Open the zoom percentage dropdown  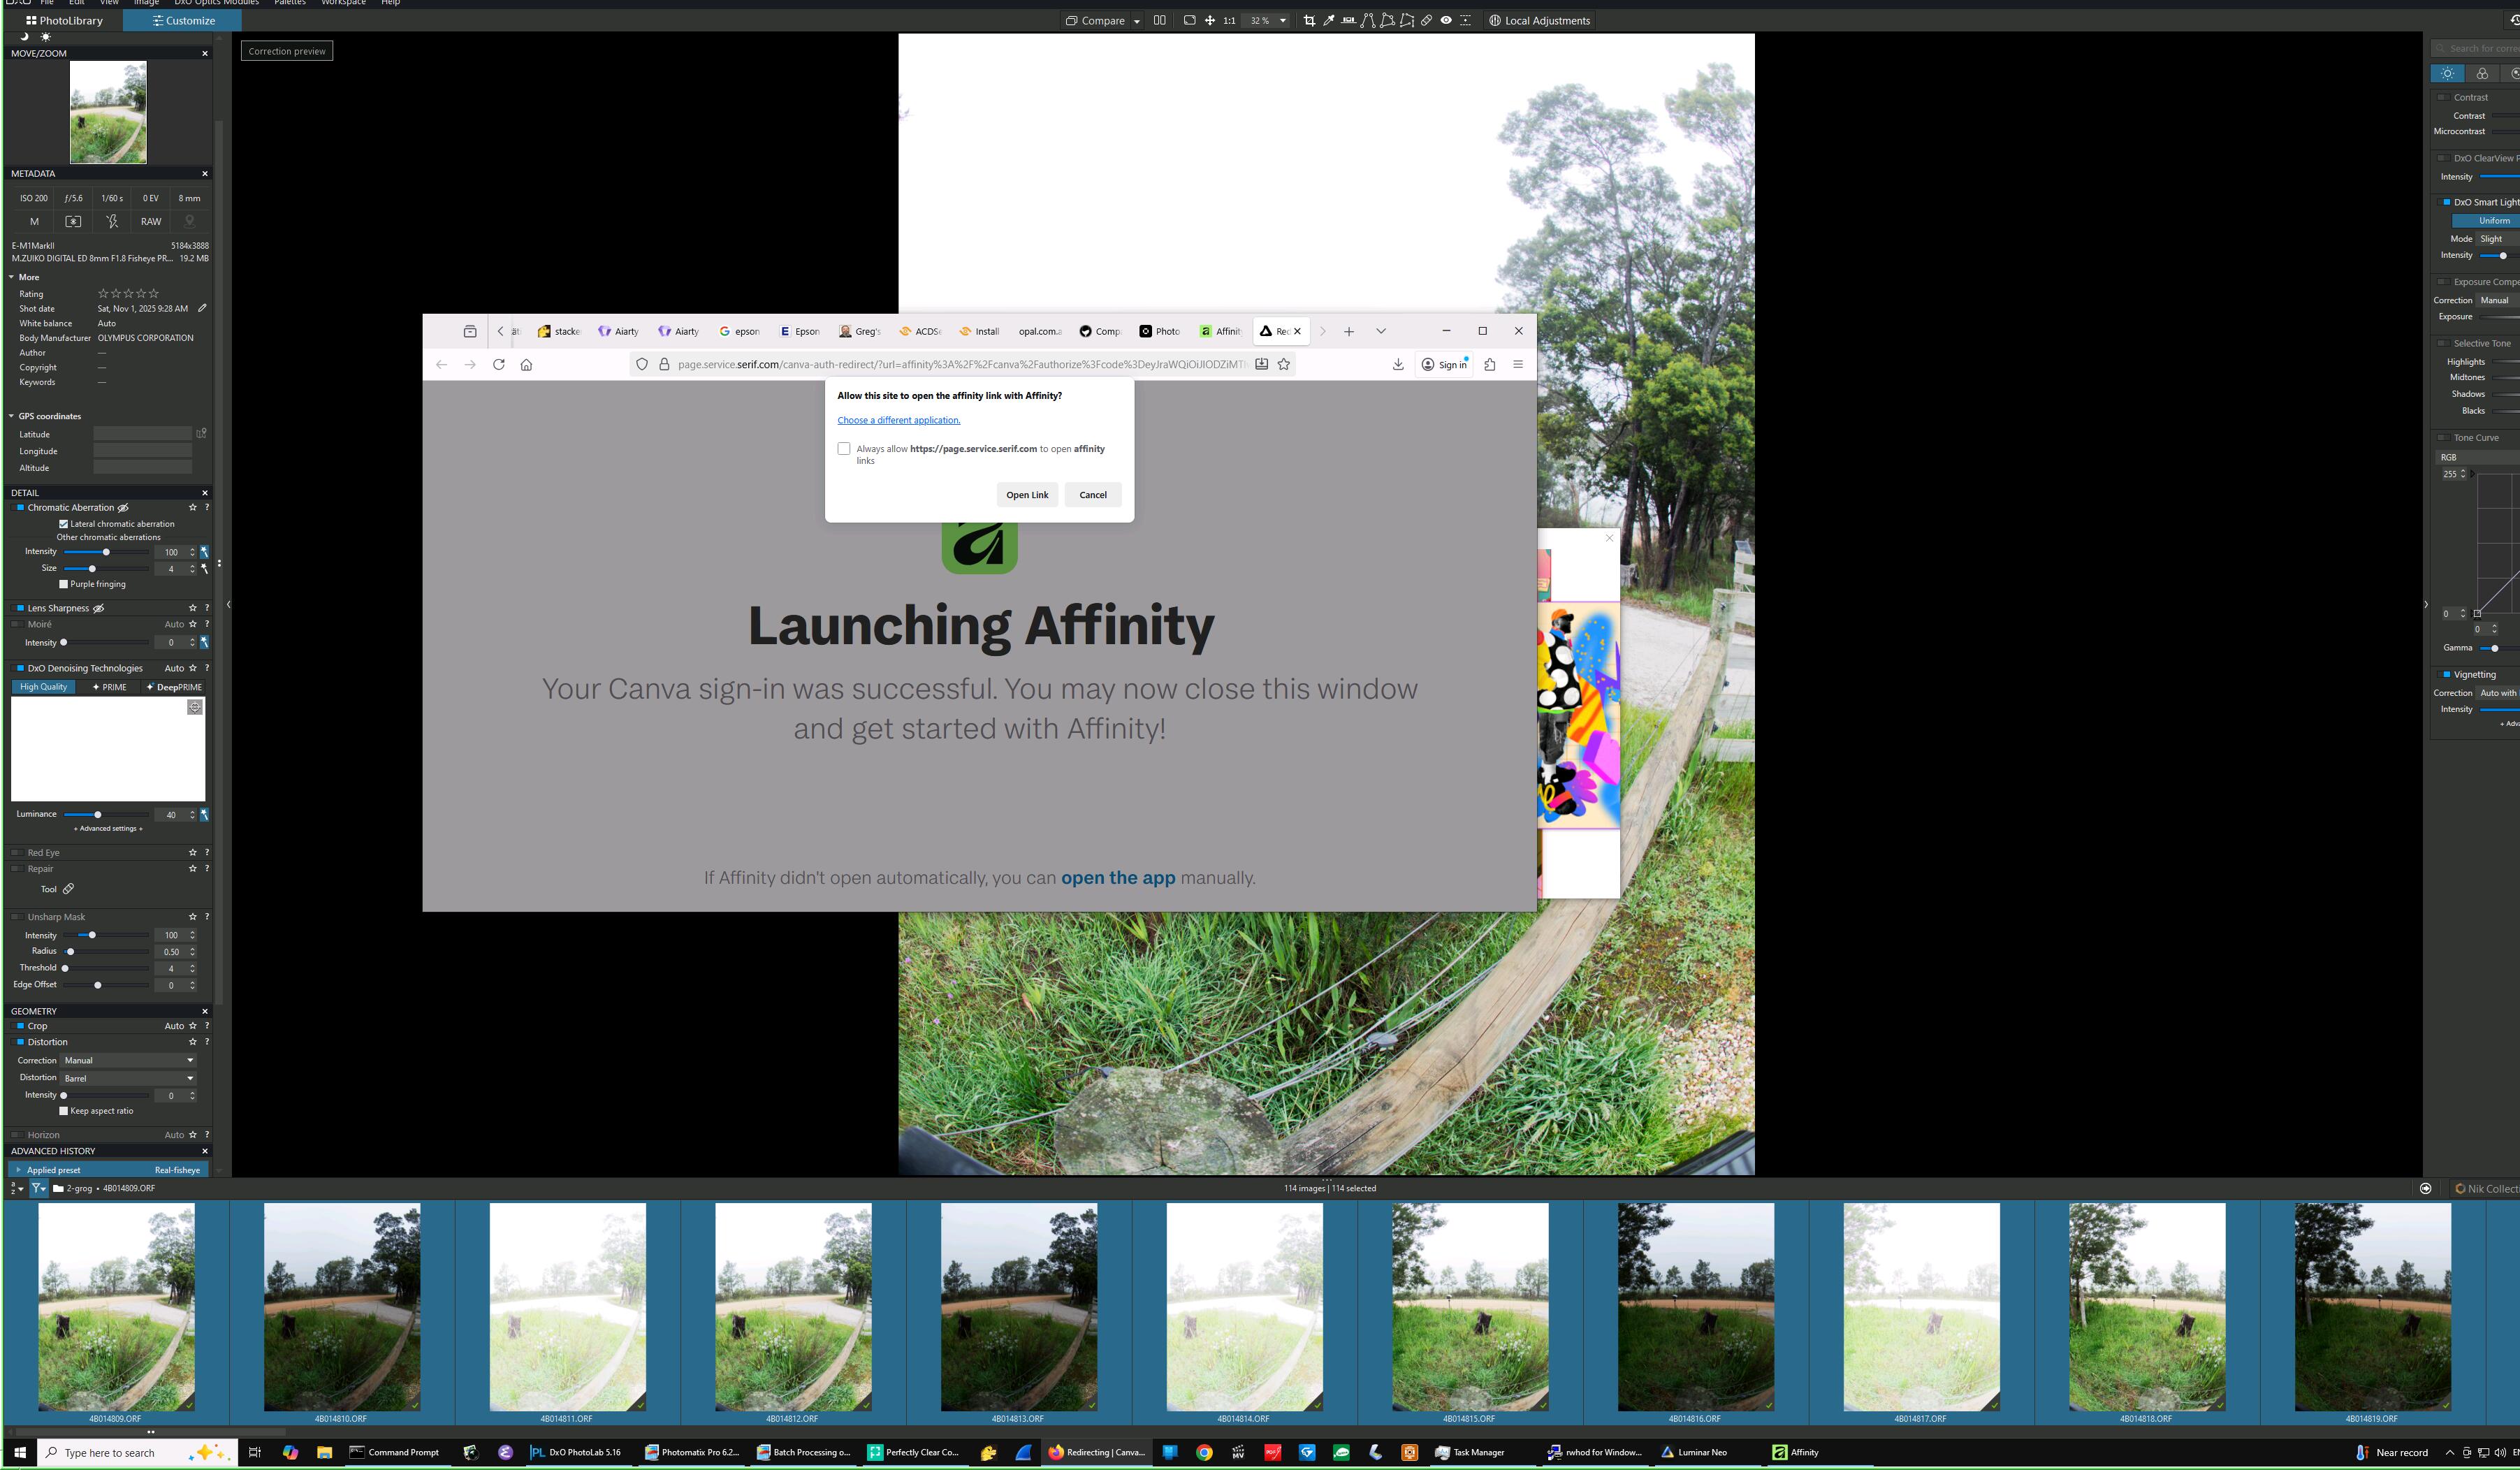pyautogui.click(x=1283, y=21)
